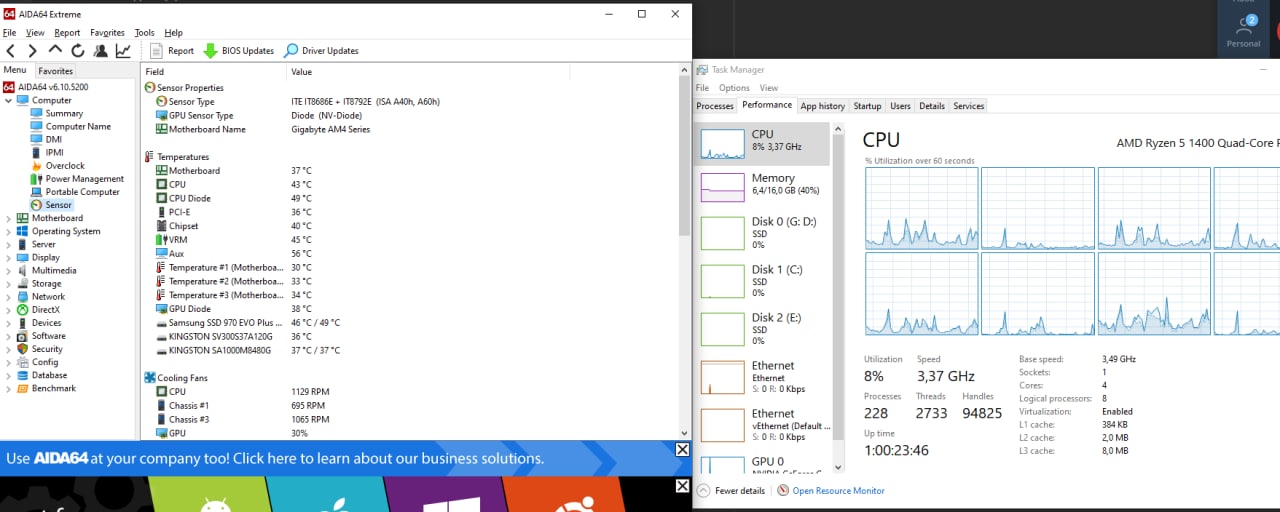Open Task Manager App history tab
The height and width of the screenshot is (512, 1280).
pyautogui.click(x=823, y=106)
